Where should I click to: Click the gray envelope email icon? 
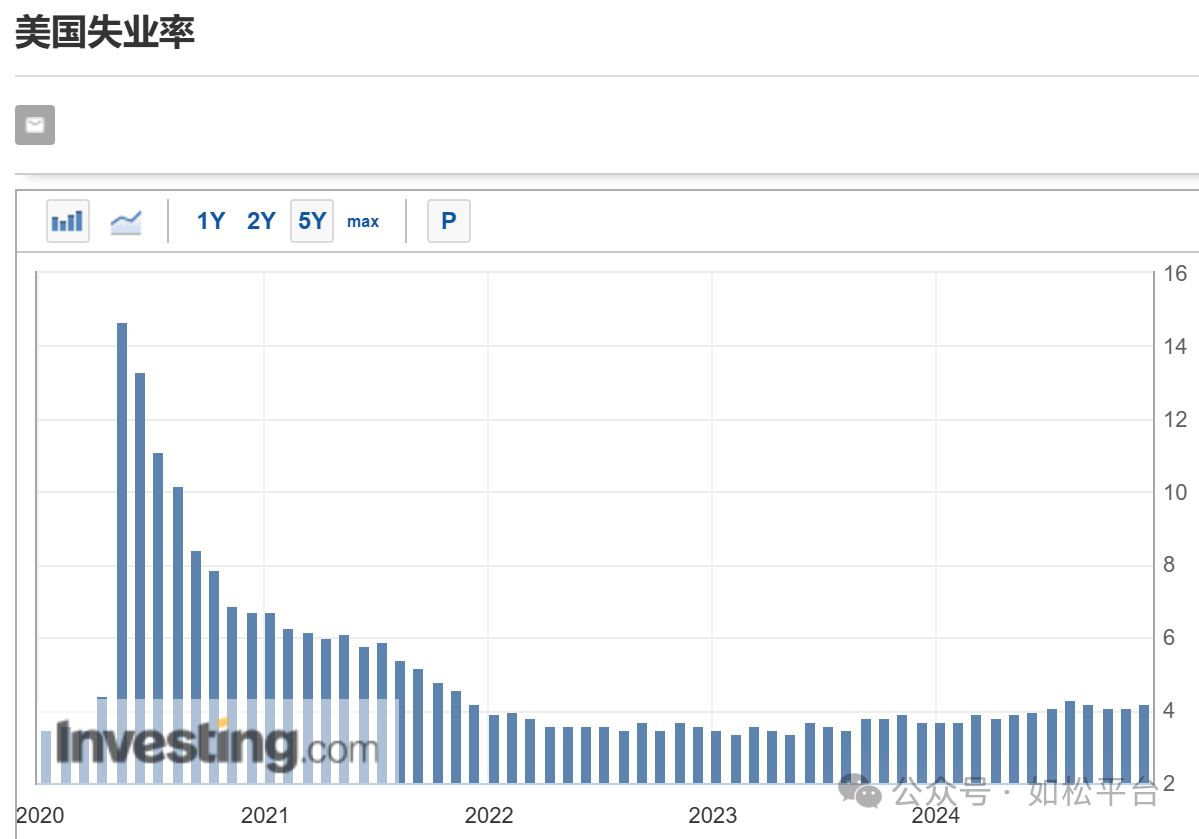[x=35, y=125]
